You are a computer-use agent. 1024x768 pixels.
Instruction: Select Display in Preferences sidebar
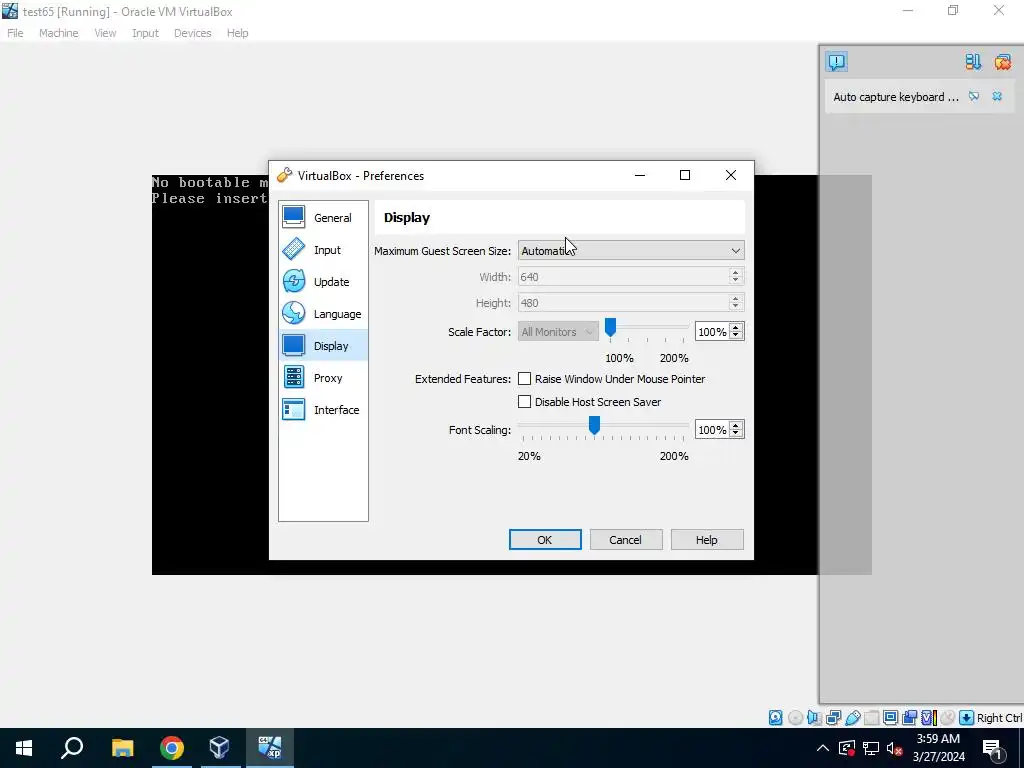tap(323, 345)
